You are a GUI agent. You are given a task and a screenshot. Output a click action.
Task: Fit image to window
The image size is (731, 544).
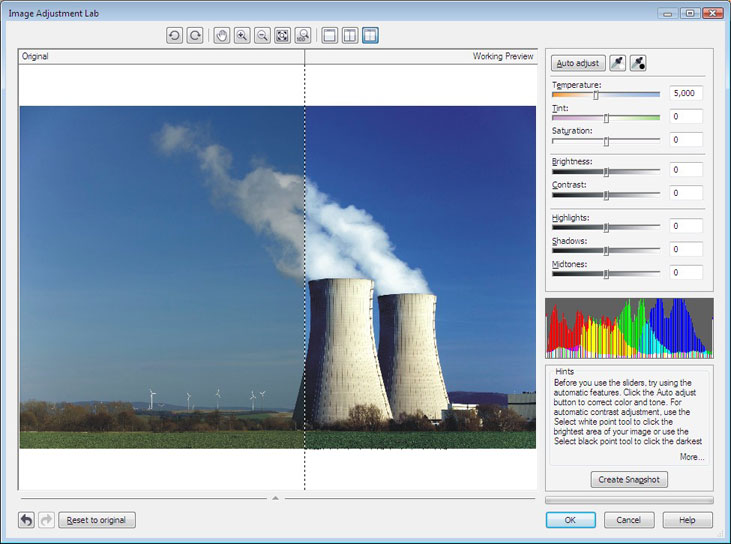(282, 35)
